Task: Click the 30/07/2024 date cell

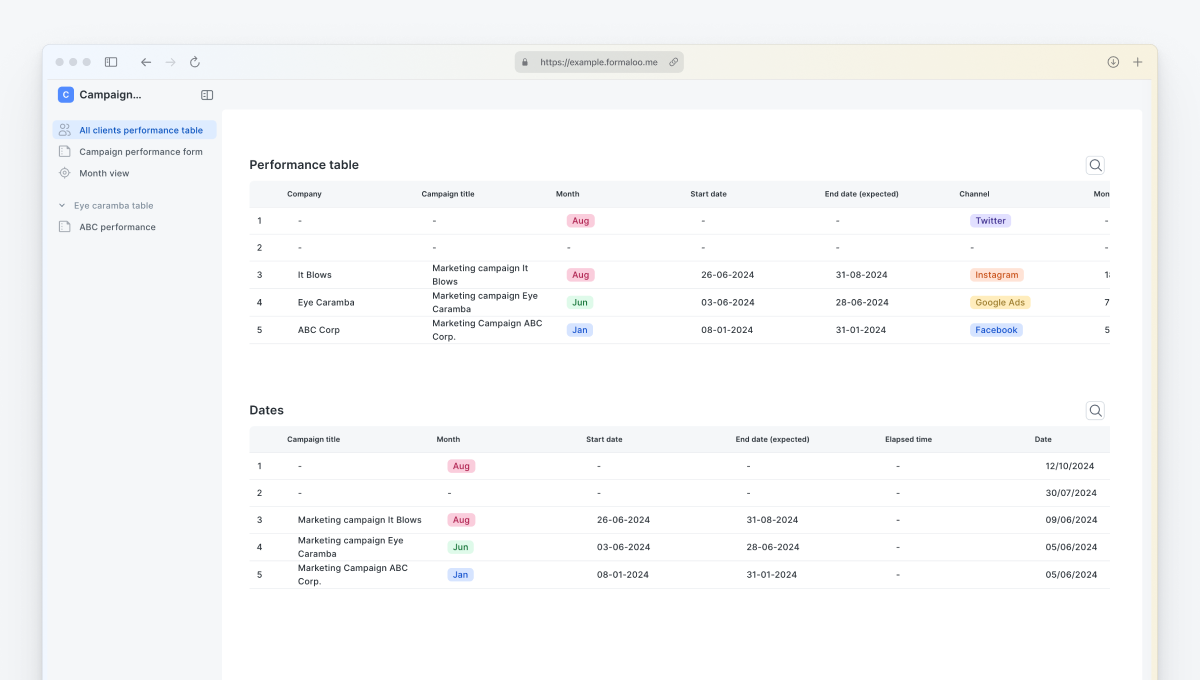Action: click(x=1071, y=493)
